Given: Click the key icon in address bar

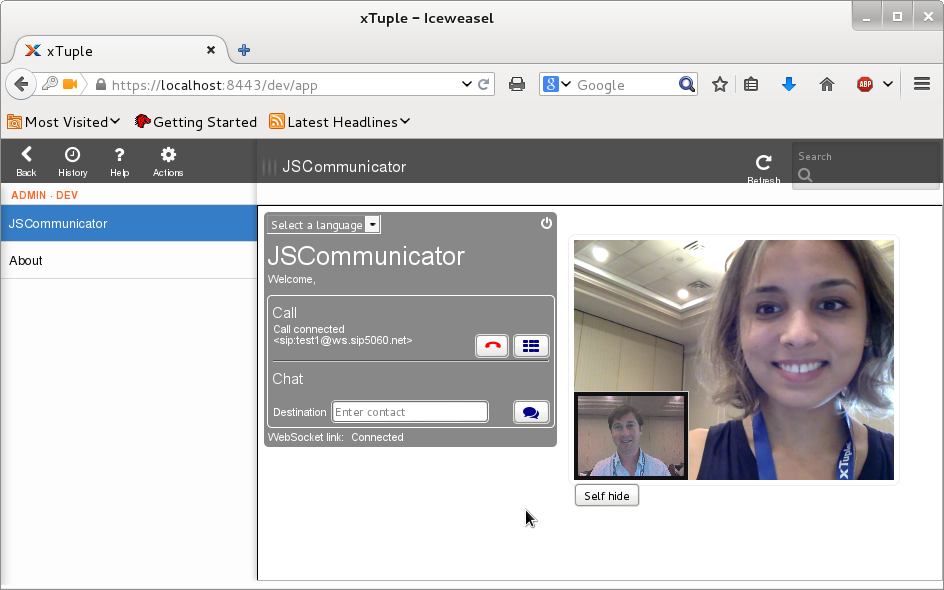Looking at the screenshot, I should click(50, 83).
